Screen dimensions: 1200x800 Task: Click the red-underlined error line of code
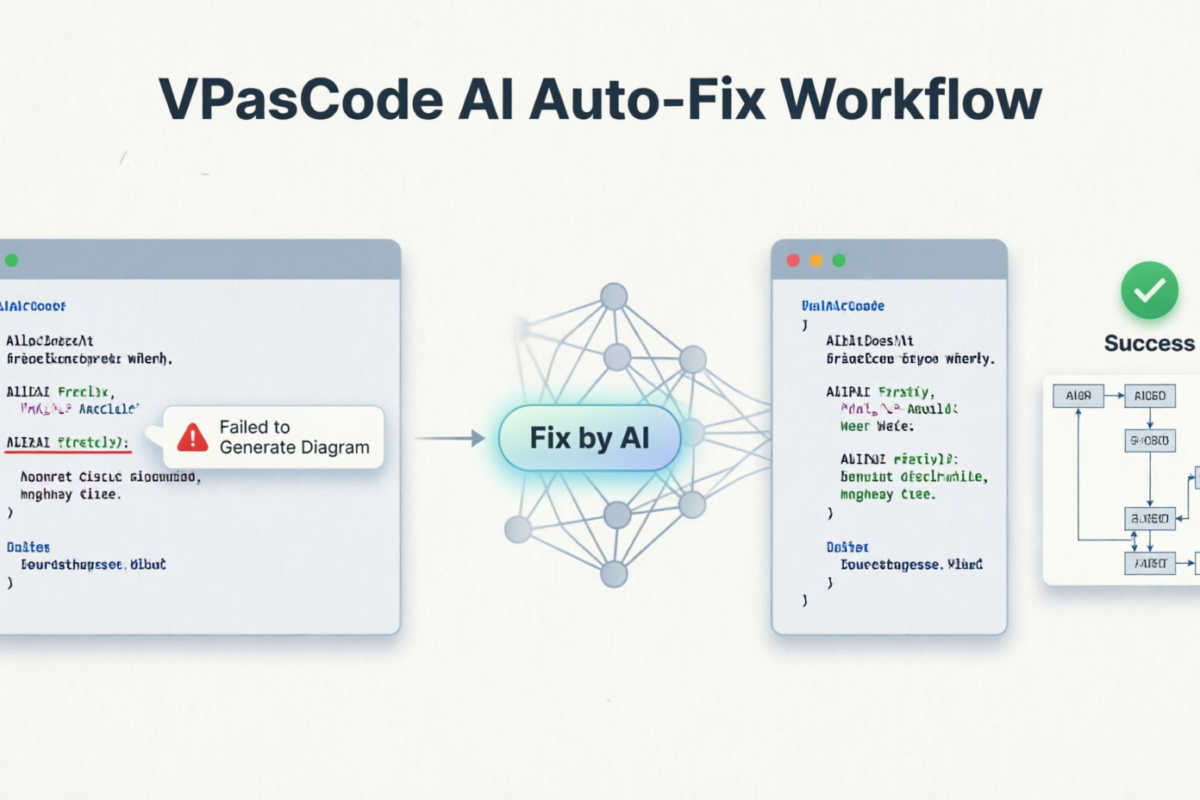click(68, 441)
